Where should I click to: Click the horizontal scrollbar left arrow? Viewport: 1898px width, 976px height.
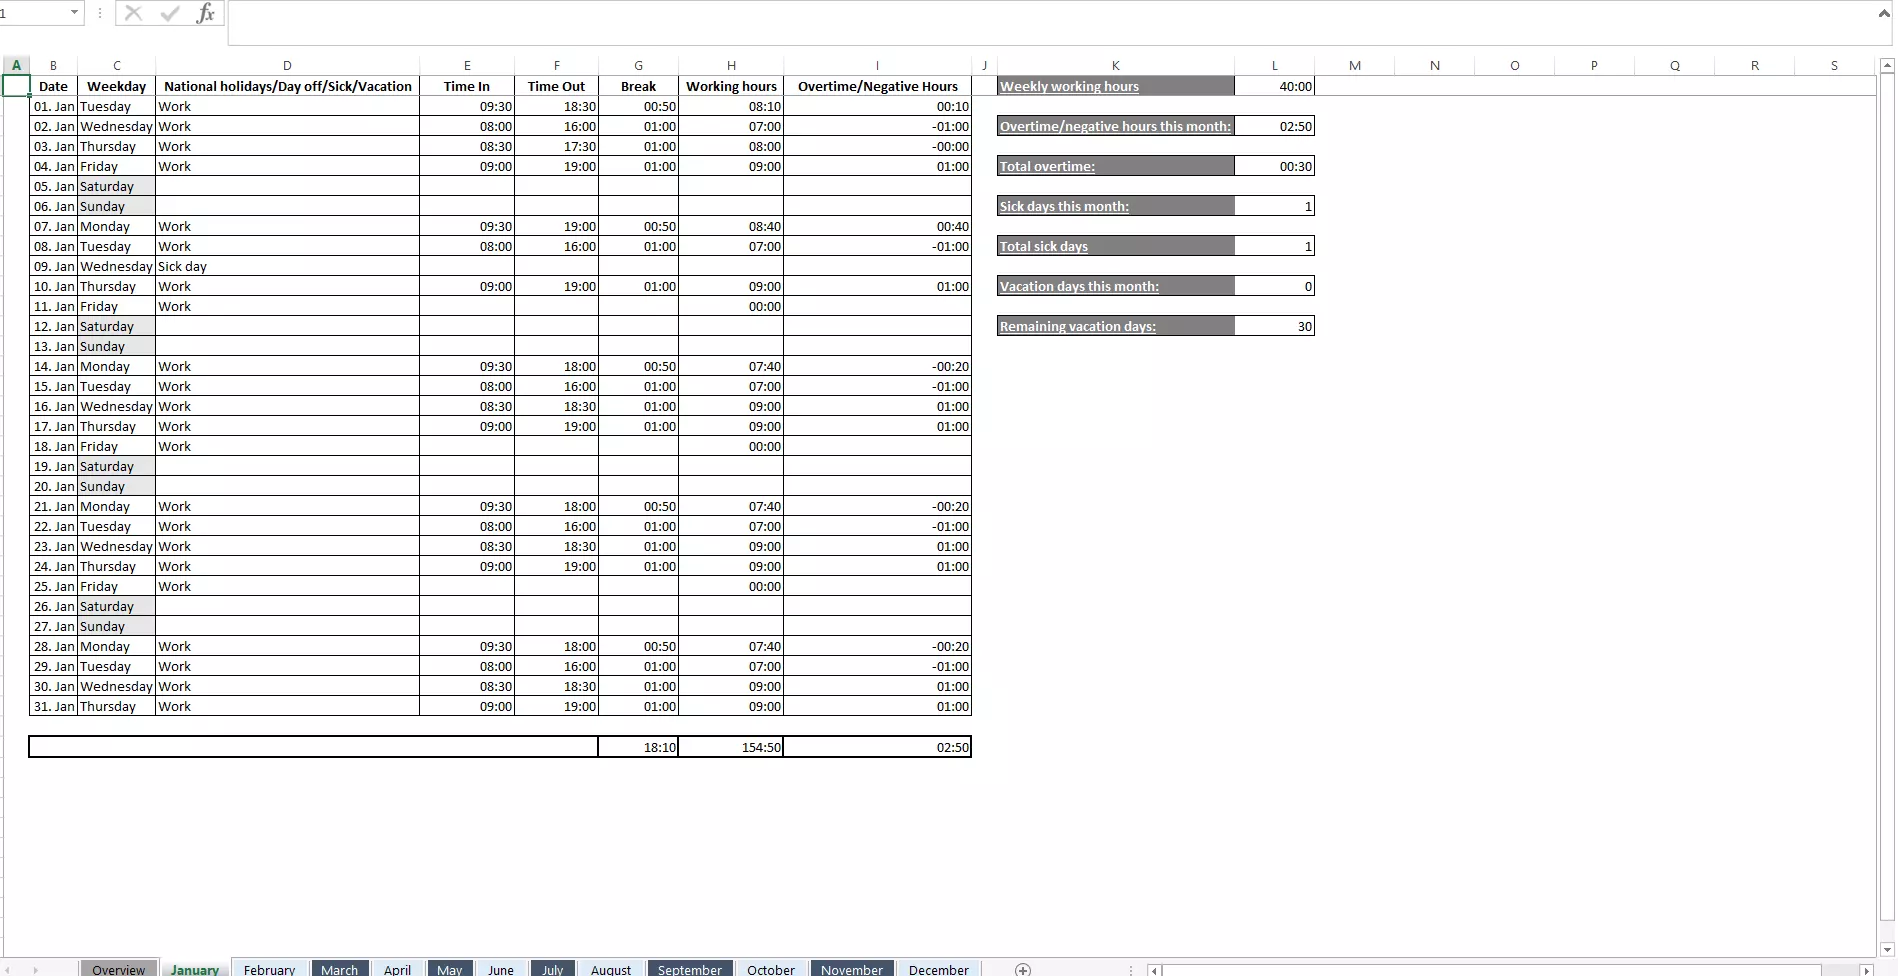point(1154,970)
